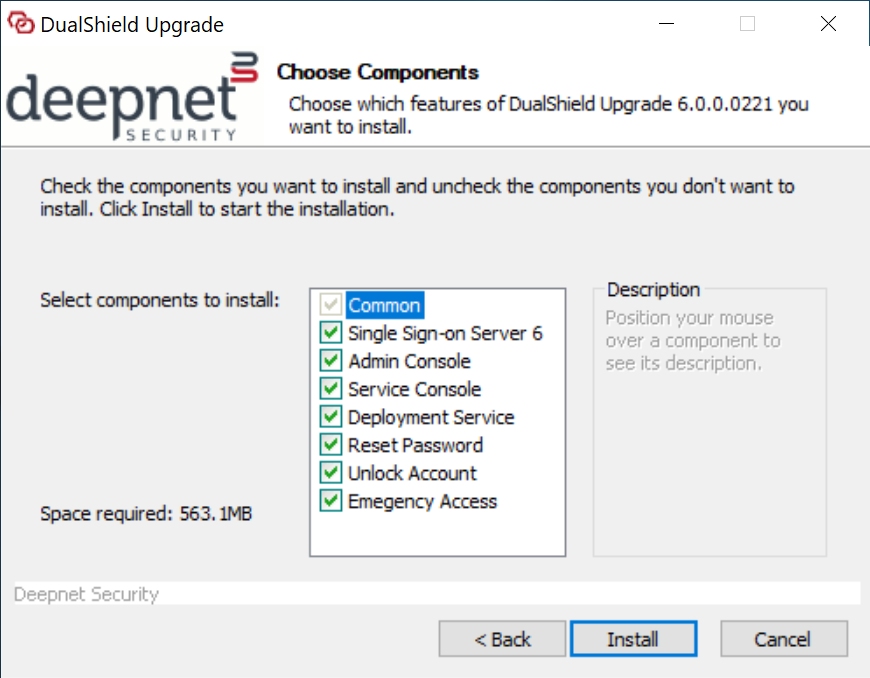
Task: Minimize the DualShield Upgrade window
Action: (x=666, y=23)
